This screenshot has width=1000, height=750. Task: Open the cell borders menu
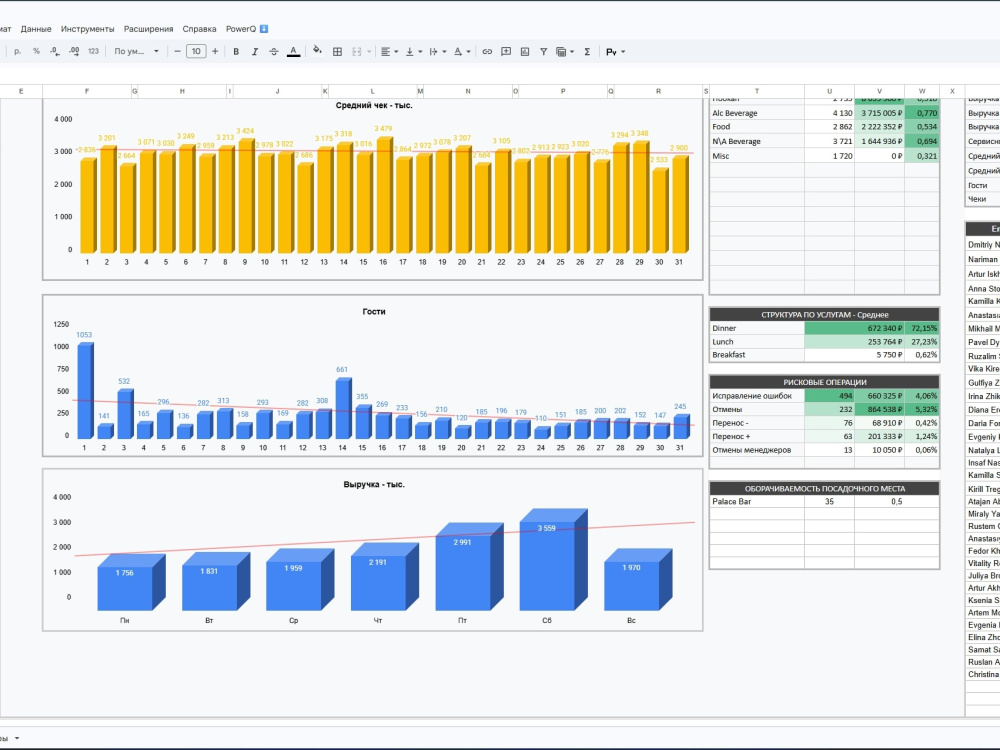[337, 52]
